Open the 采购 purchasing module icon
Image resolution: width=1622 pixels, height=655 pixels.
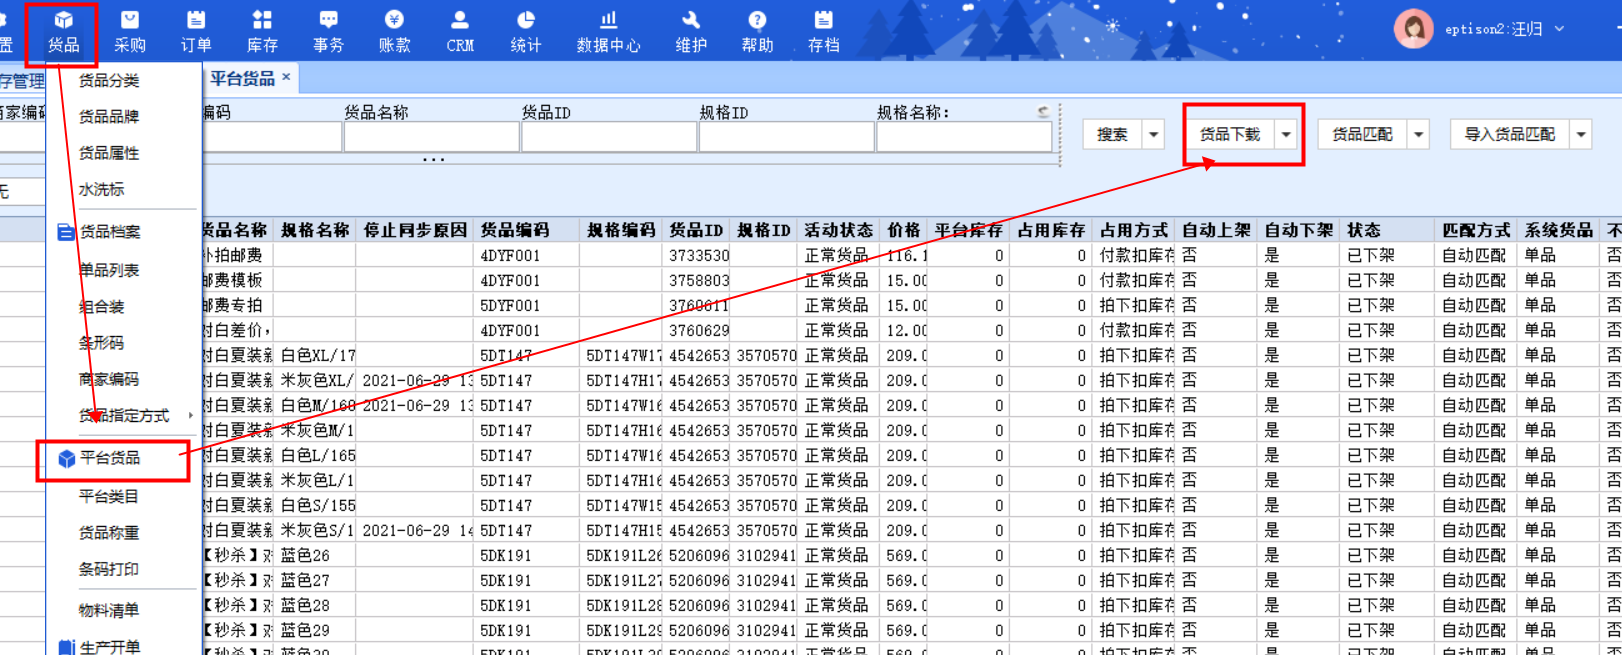130,31
